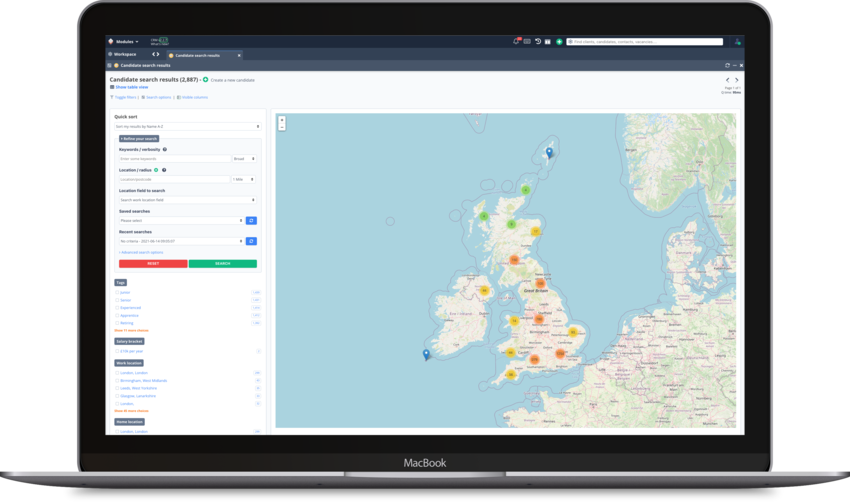This screenshot has width=850, height=503.
Task: Go to the next workspace tab arrow
Action: click(x=158, y=54)
